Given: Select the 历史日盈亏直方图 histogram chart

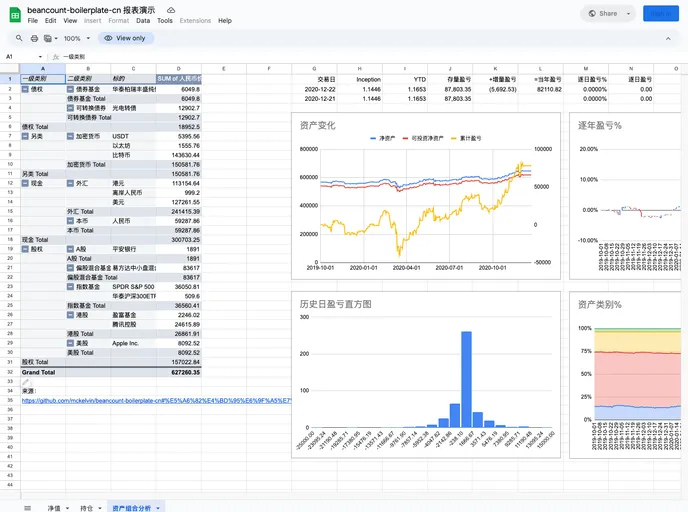Looking at the screenshot, I should coord(426,375).
